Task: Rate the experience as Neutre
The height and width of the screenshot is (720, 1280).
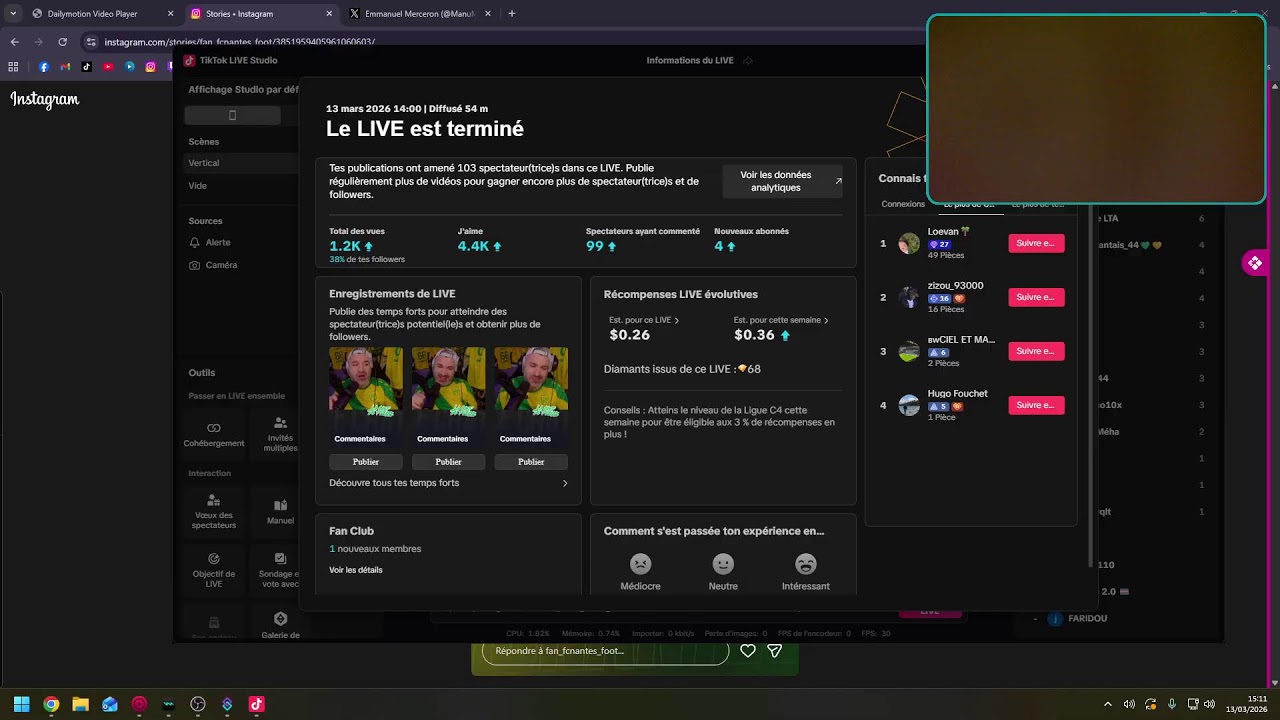Action: (x=723, y=572)
